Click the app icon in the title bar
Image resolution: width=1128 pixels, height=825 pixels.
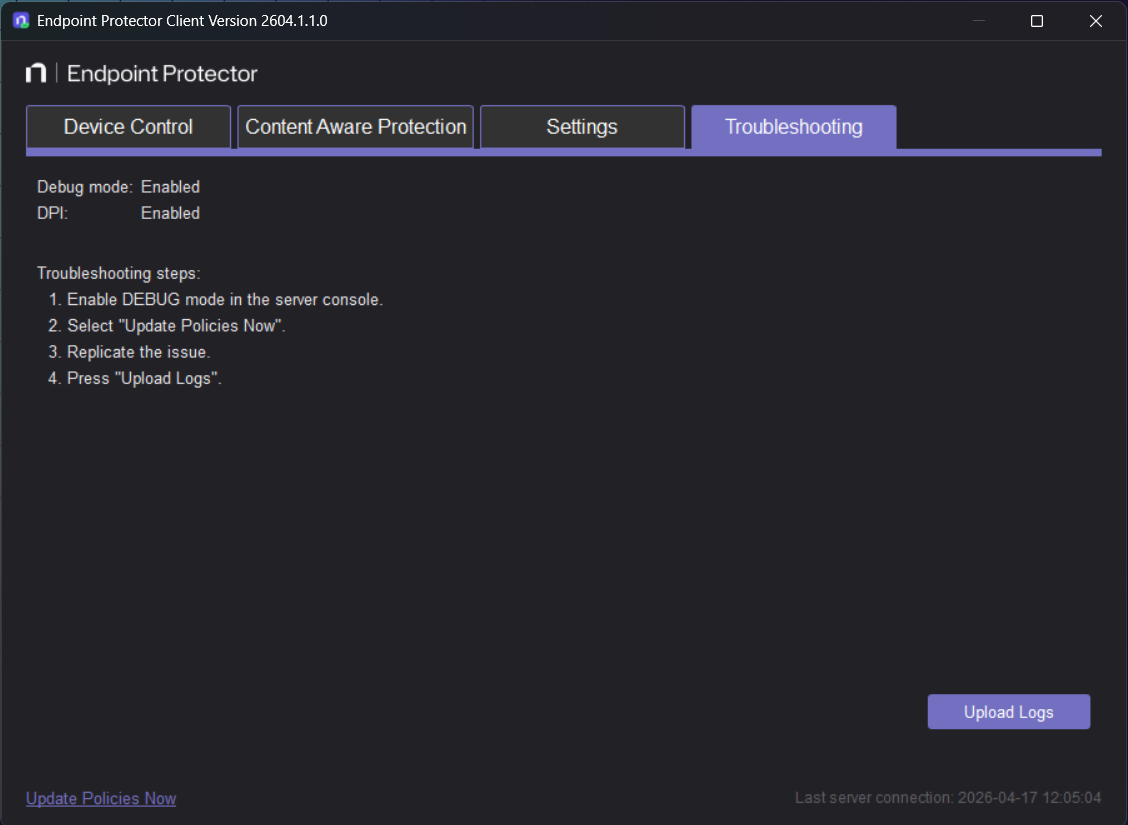(20, 20)
